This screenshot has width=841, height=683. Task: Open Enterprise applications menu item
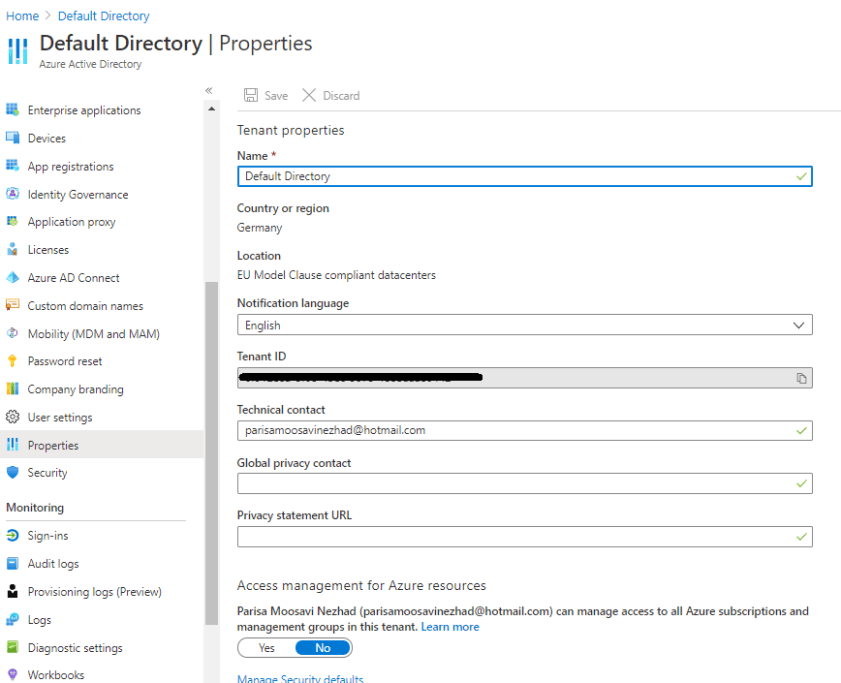click(x=84, y=110)
